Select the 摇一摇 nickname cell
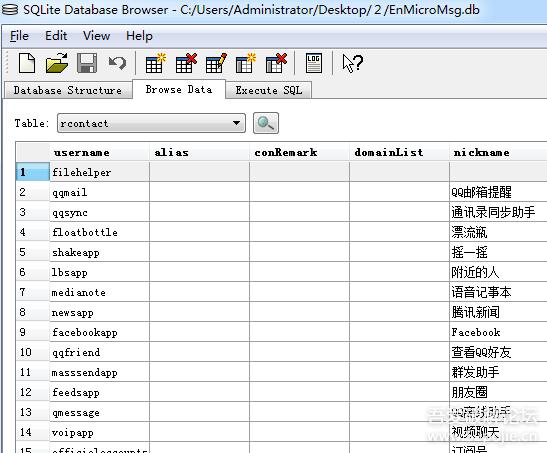 click(x=499, y=252)
